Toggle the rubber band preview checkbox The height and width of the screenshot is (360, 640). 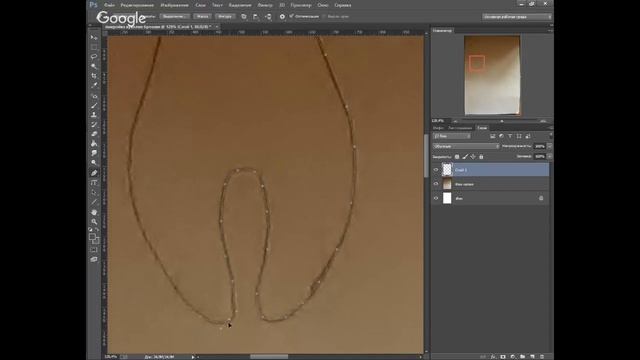click(x=324, y=17)
